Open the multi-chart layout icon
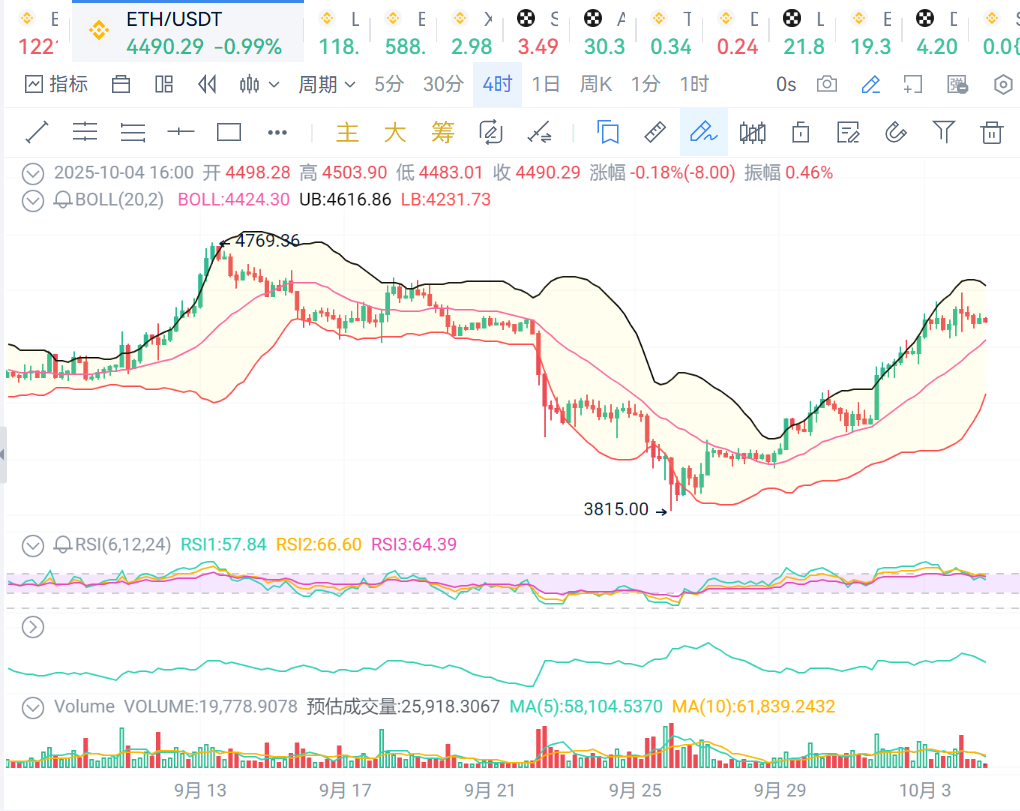 (x=164, y=85)
